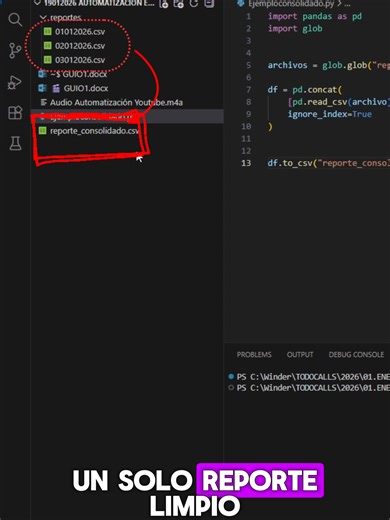The width and height of the screenshot is (390, 520).
Task: Switch to the OUTPUT panel tab
Action: click(300, 354)
